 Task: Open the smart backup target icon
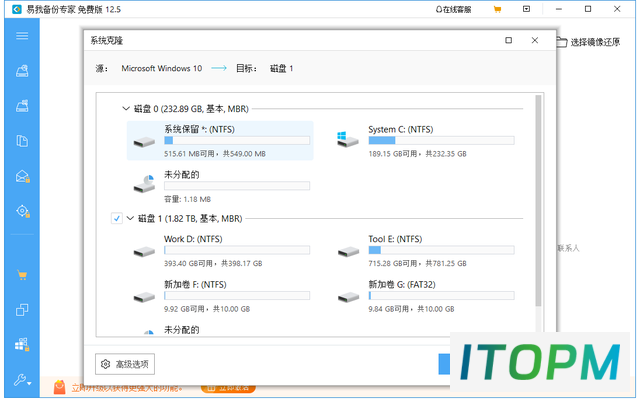pos(22,211)
